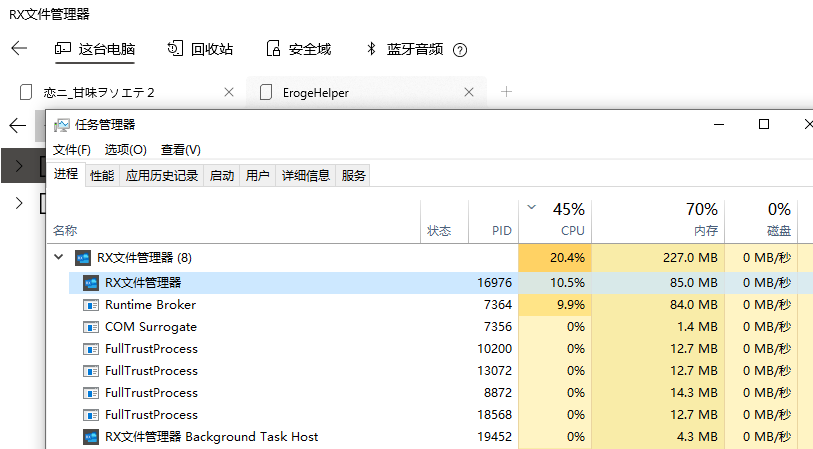Click Background Task Host process icon
813x449 pixels.
pyautogui.click(x=91, y=437)
